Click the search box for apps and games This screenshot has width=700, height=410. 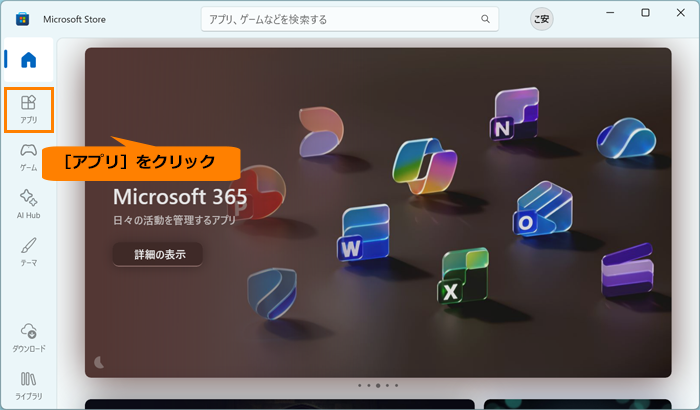(x=350, y=19)
